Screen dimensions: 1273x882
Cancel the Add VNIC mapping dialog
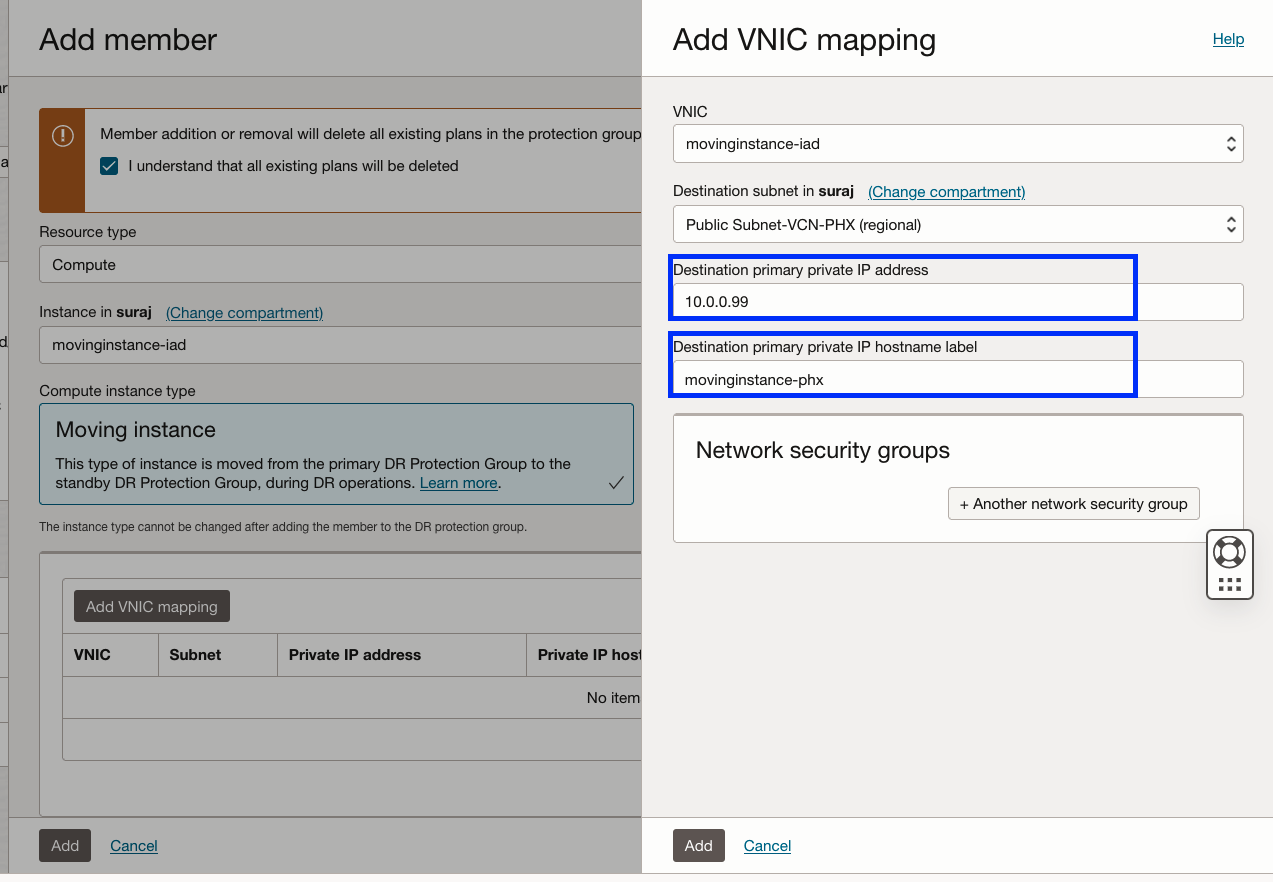(x=766, y=845)
